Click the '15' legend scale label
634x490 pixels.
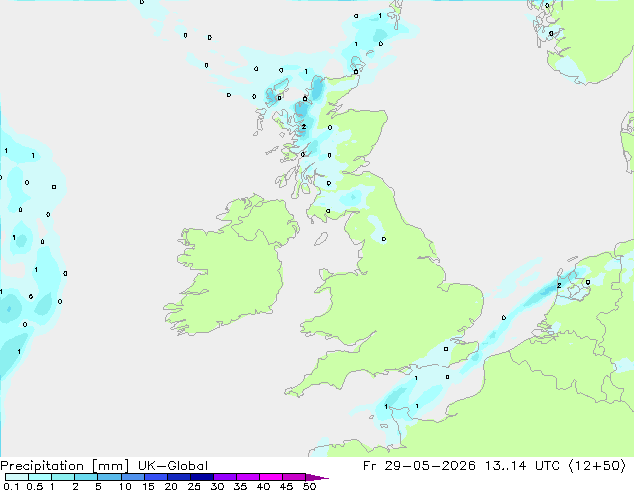coord(148,486)
